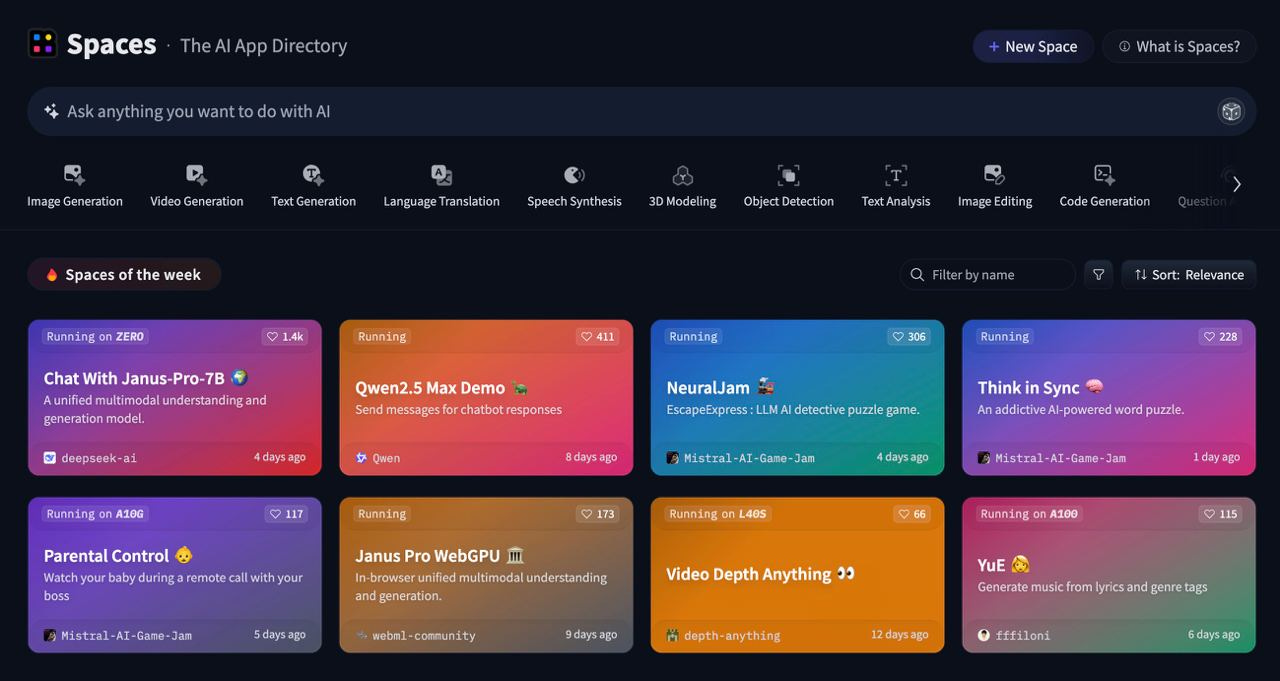Select the Video Generation category icon
Image resolution: width=1280 pixels, height=681 pixels.
[x=196, y=175]
